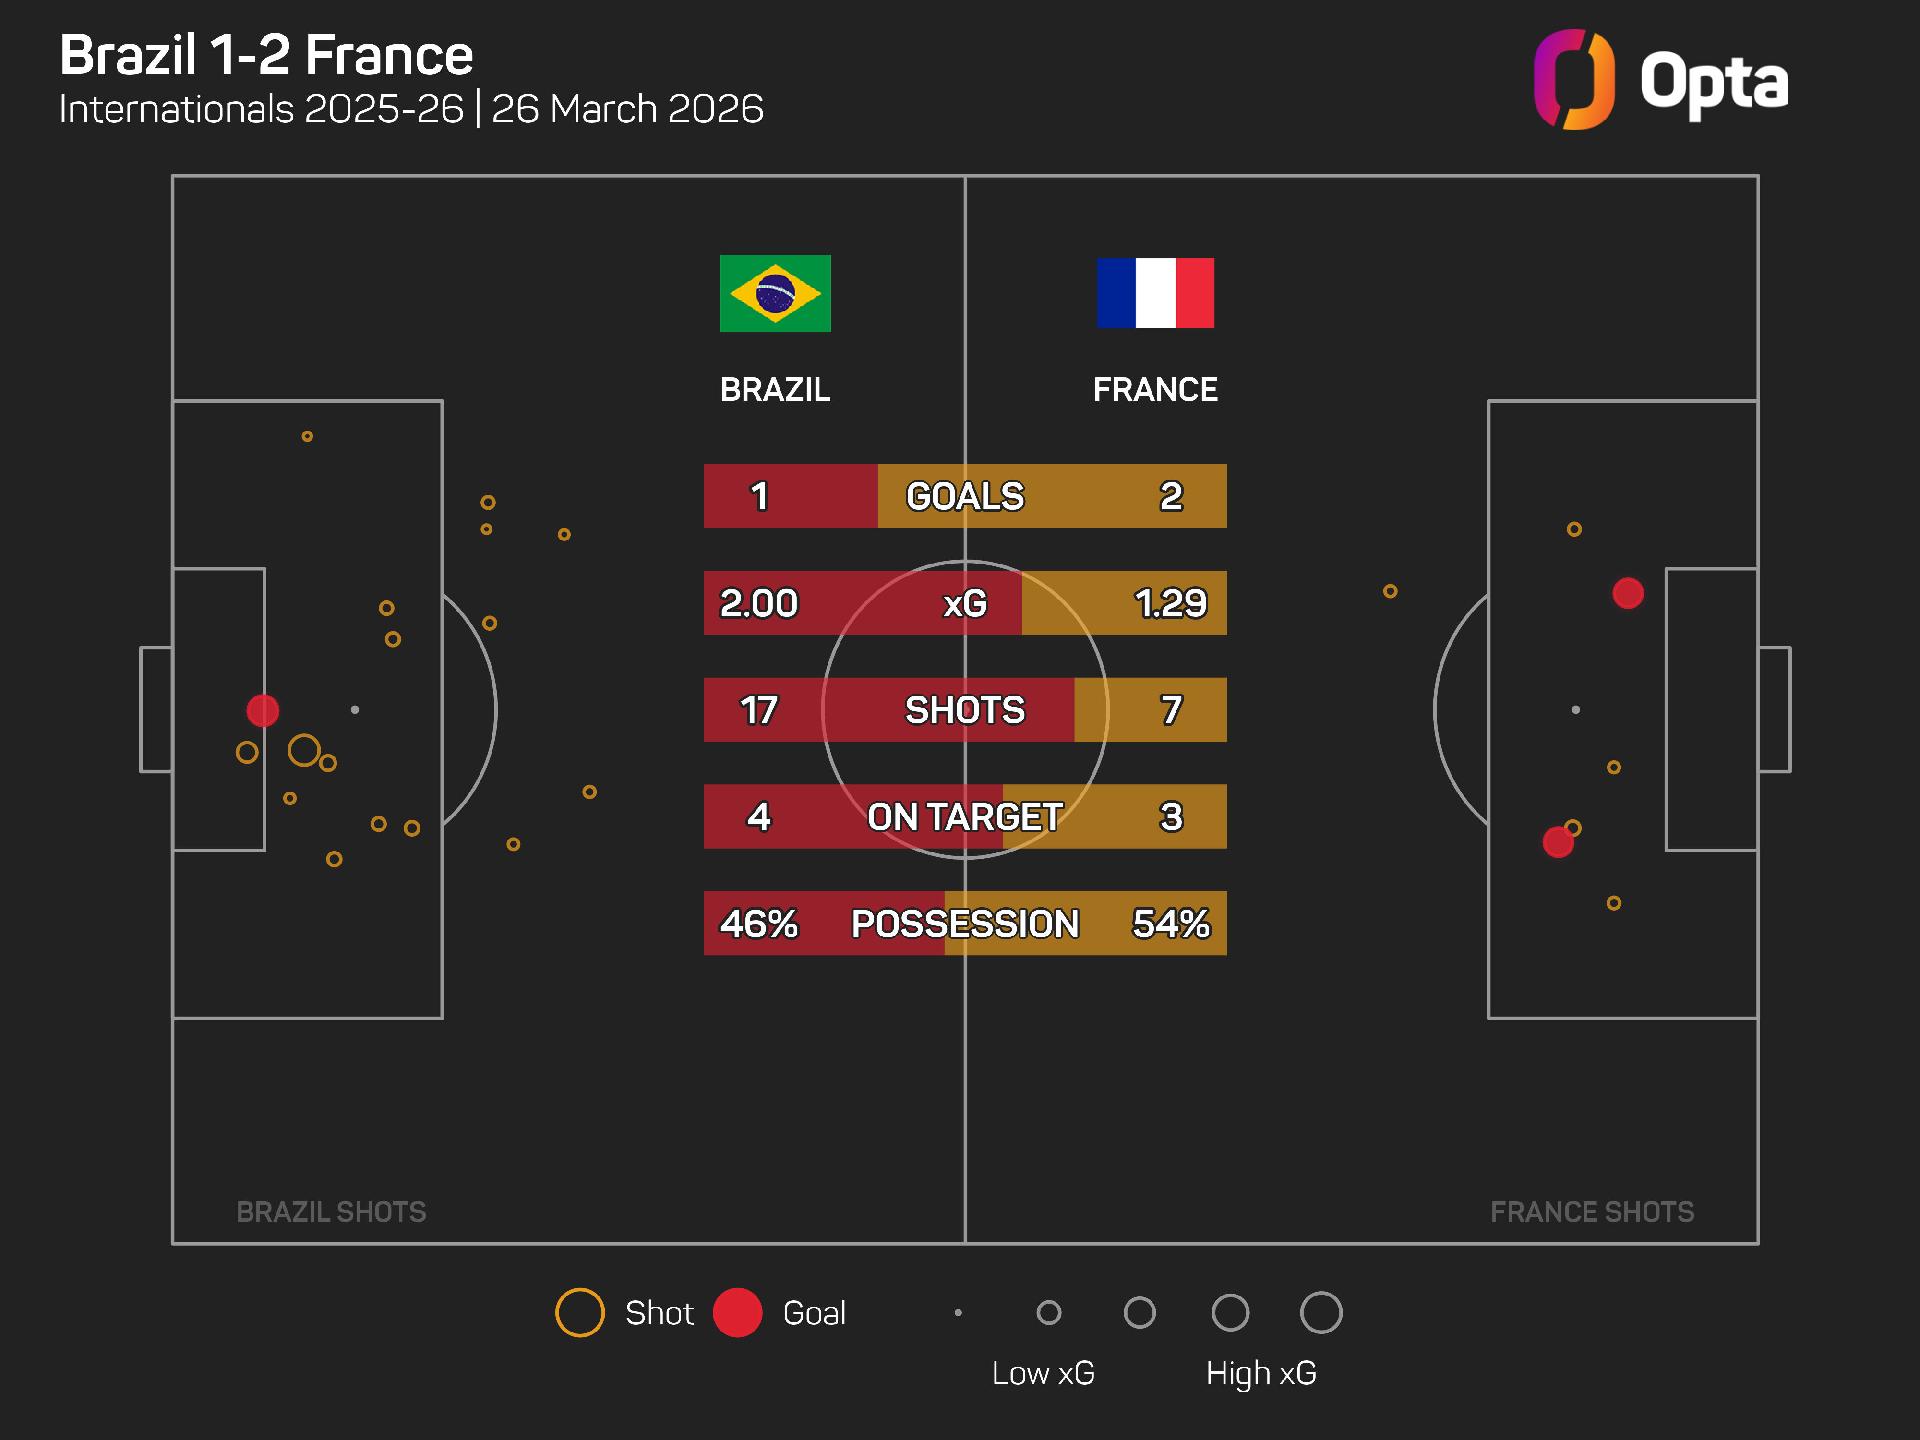1920x1440 pixels.
Task: Click the largest Brazil shot circle
Action: [304, 750]
